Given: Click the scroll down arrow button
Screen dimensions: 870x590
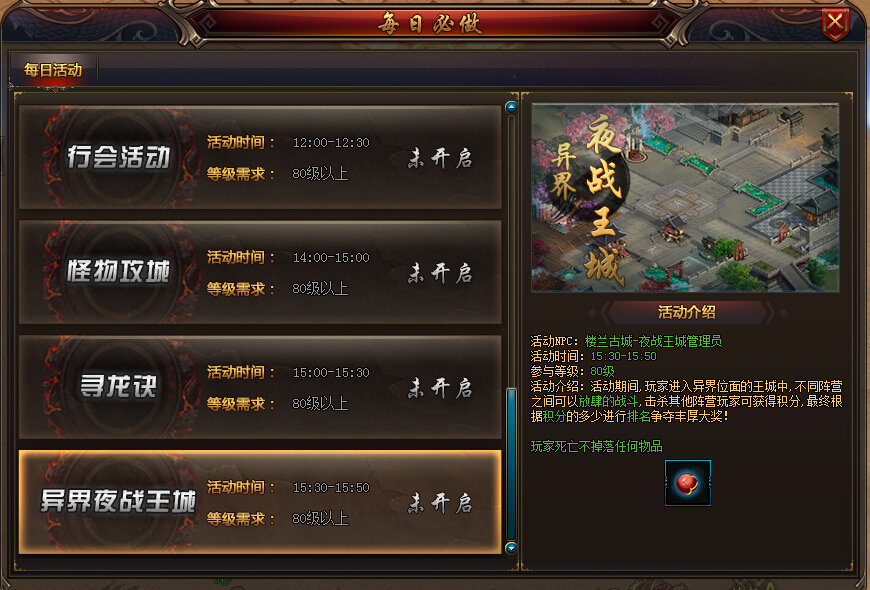Looking at the screenshot, I should (511, 548).
